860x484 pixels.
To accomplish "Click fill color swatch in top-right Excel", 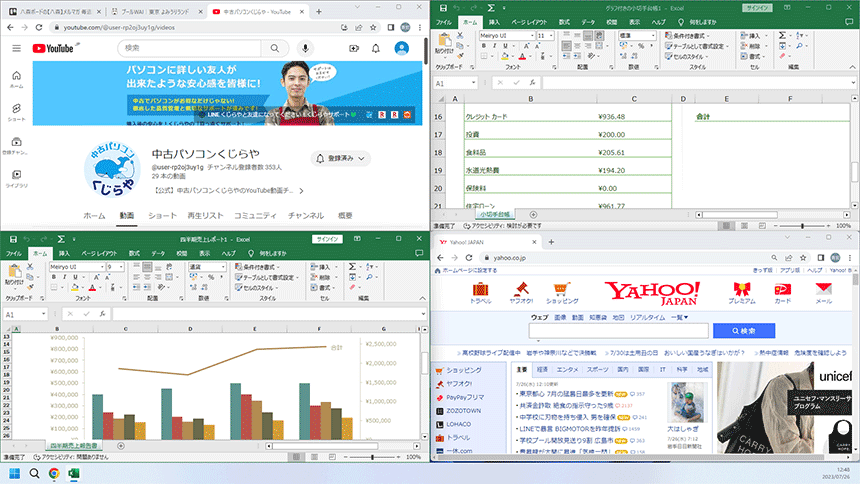I will click(504, 56).
